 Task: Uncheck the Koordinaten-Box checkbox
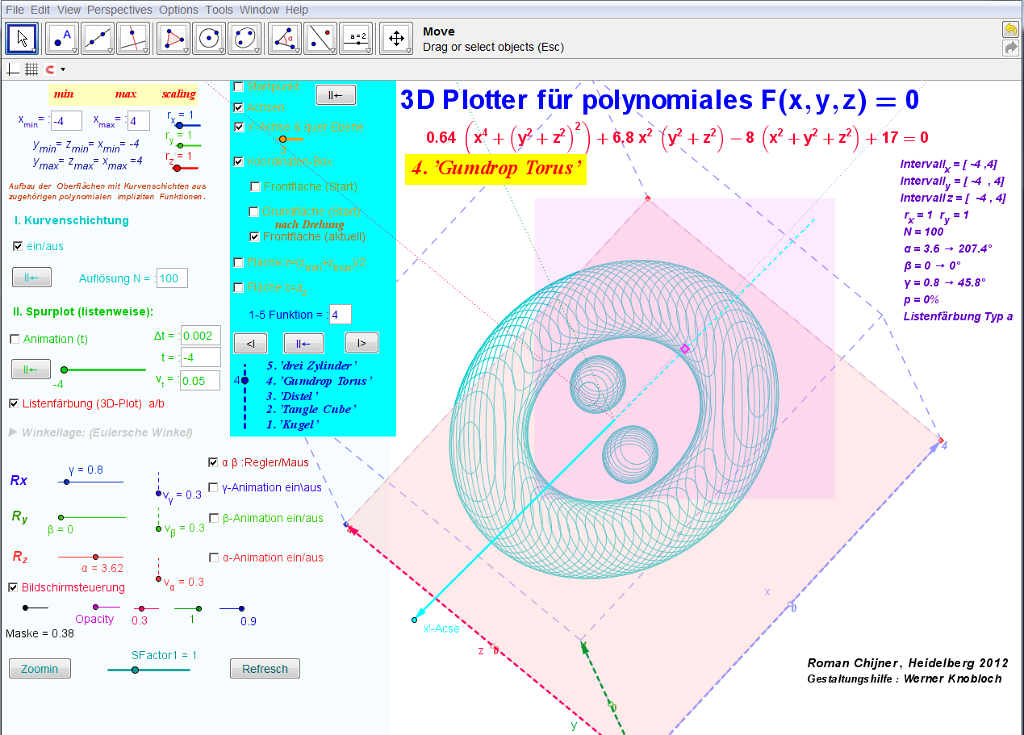coord(238,161)
